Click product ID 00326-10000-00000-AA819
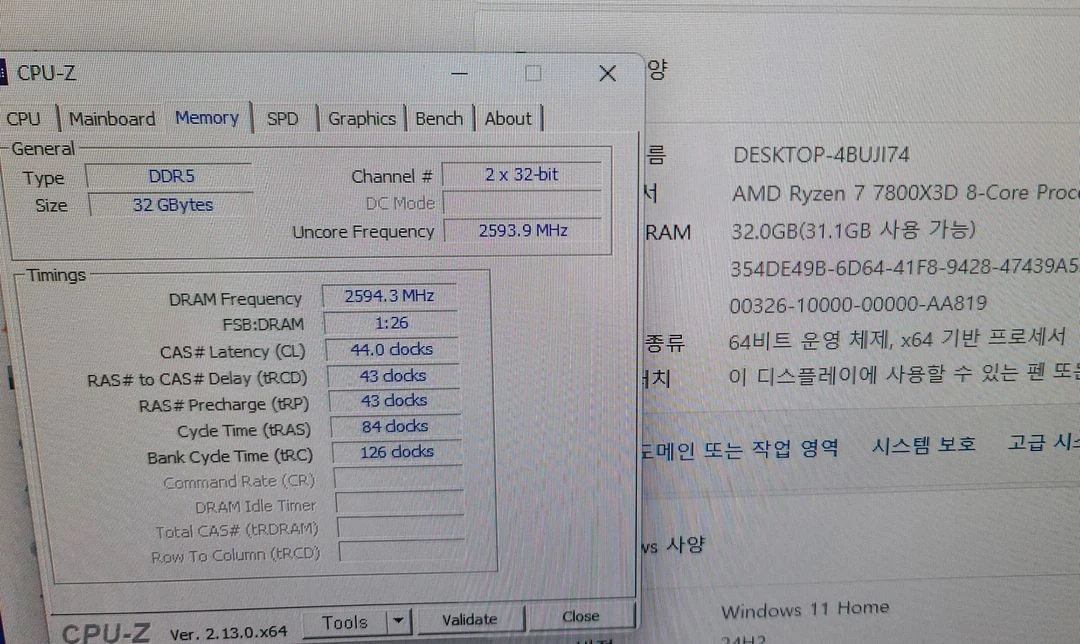The height and width of the screenshot is (644, 1080). [x=858, y=304]
